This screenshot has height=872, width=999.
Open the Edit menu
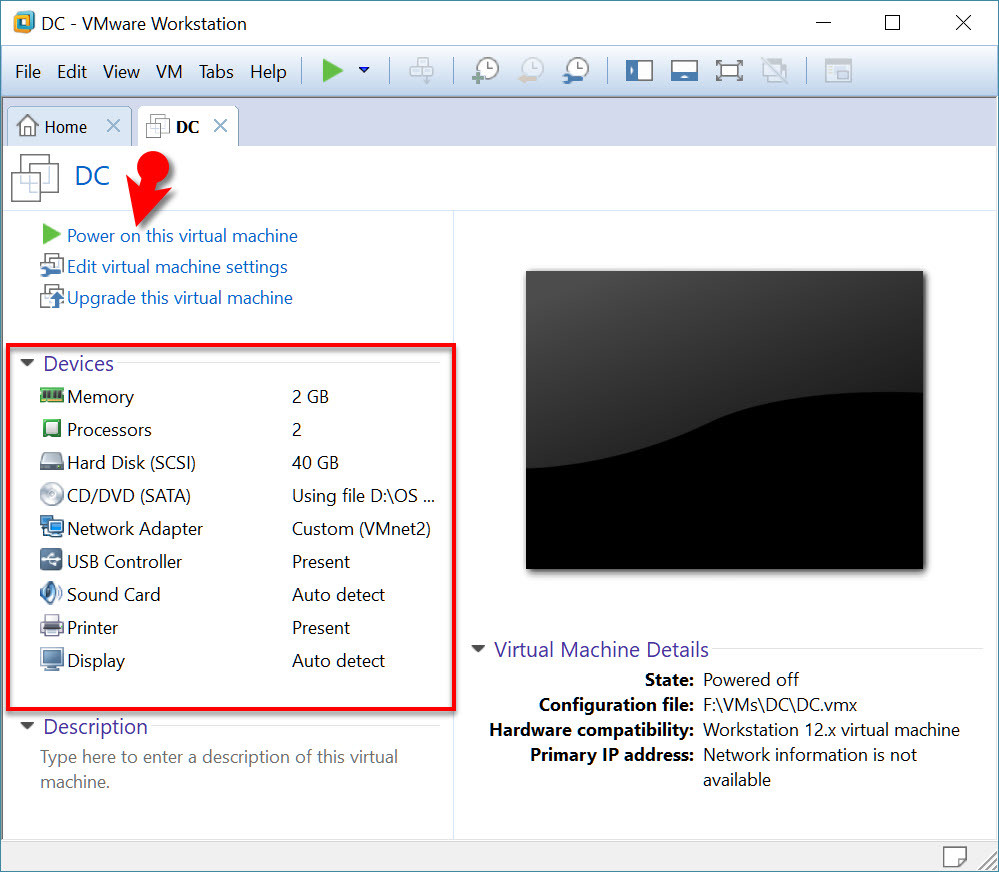(72, 72)
